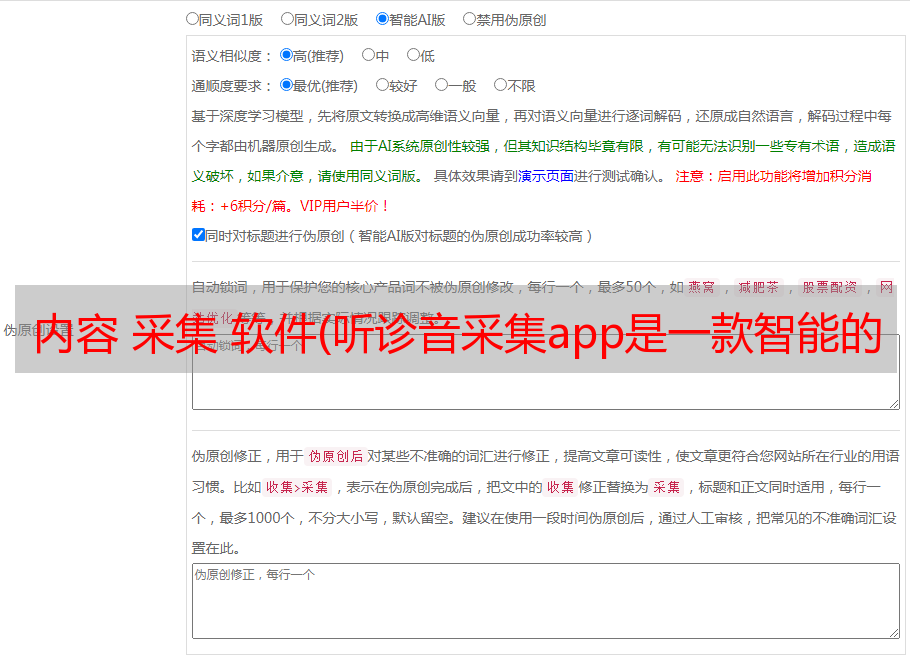Toggle 同时对标题进行伪原创 checkbox
This screenshot has width=911, height=658.
click(x=198, y=235)
